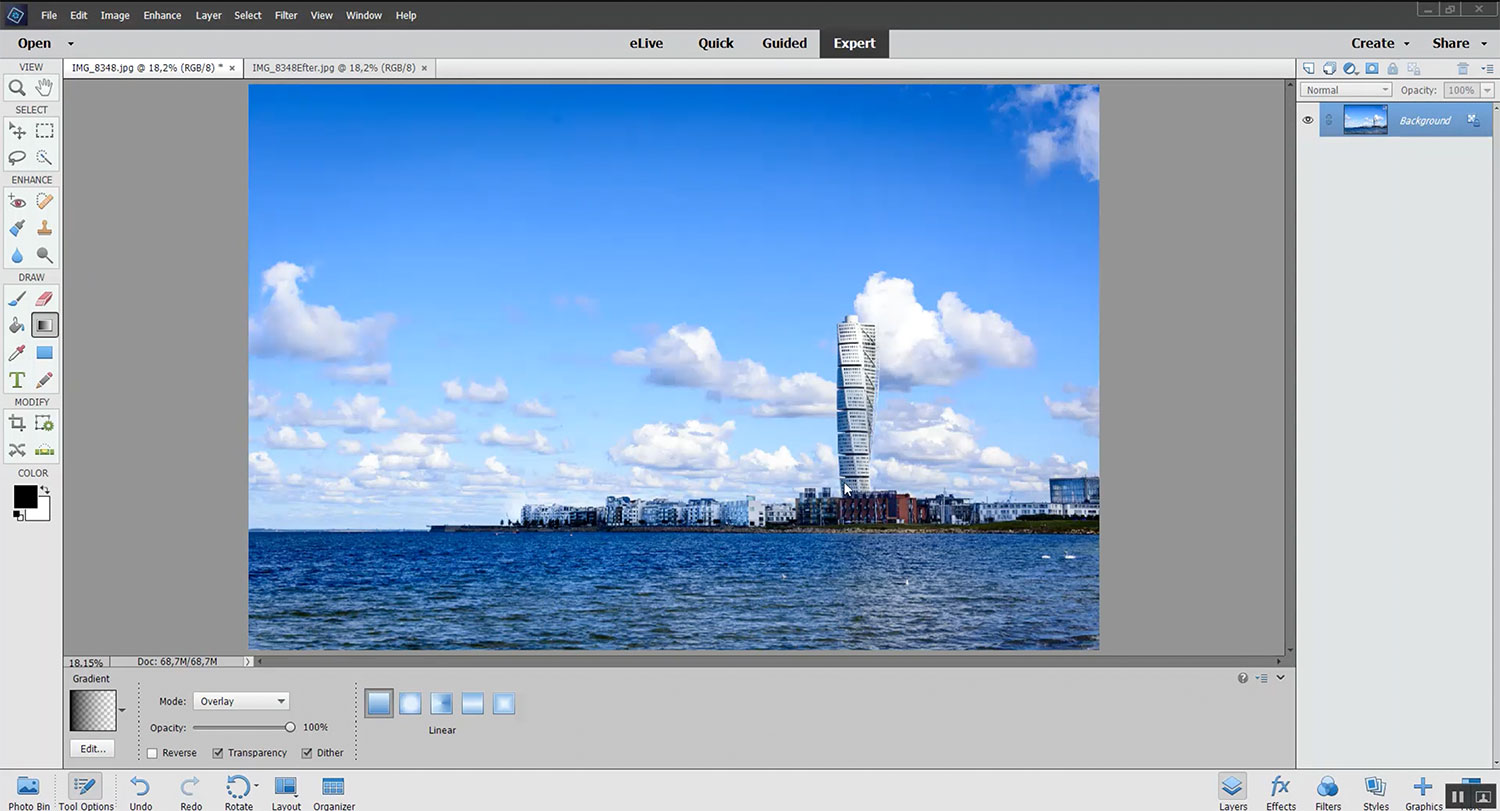Image resolution: width=1500 pixels, height=811 pixels.
Task: Select the Zoom tool
Action: click(17, 88)
